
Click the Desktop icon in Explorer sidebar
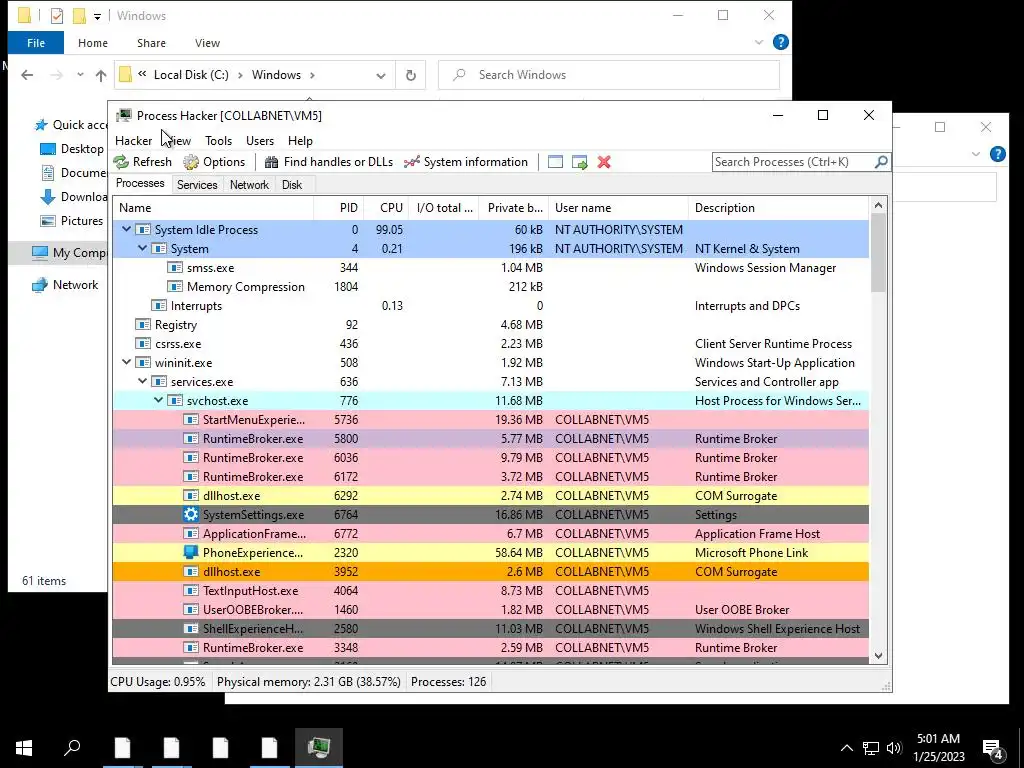coord(48,149)
